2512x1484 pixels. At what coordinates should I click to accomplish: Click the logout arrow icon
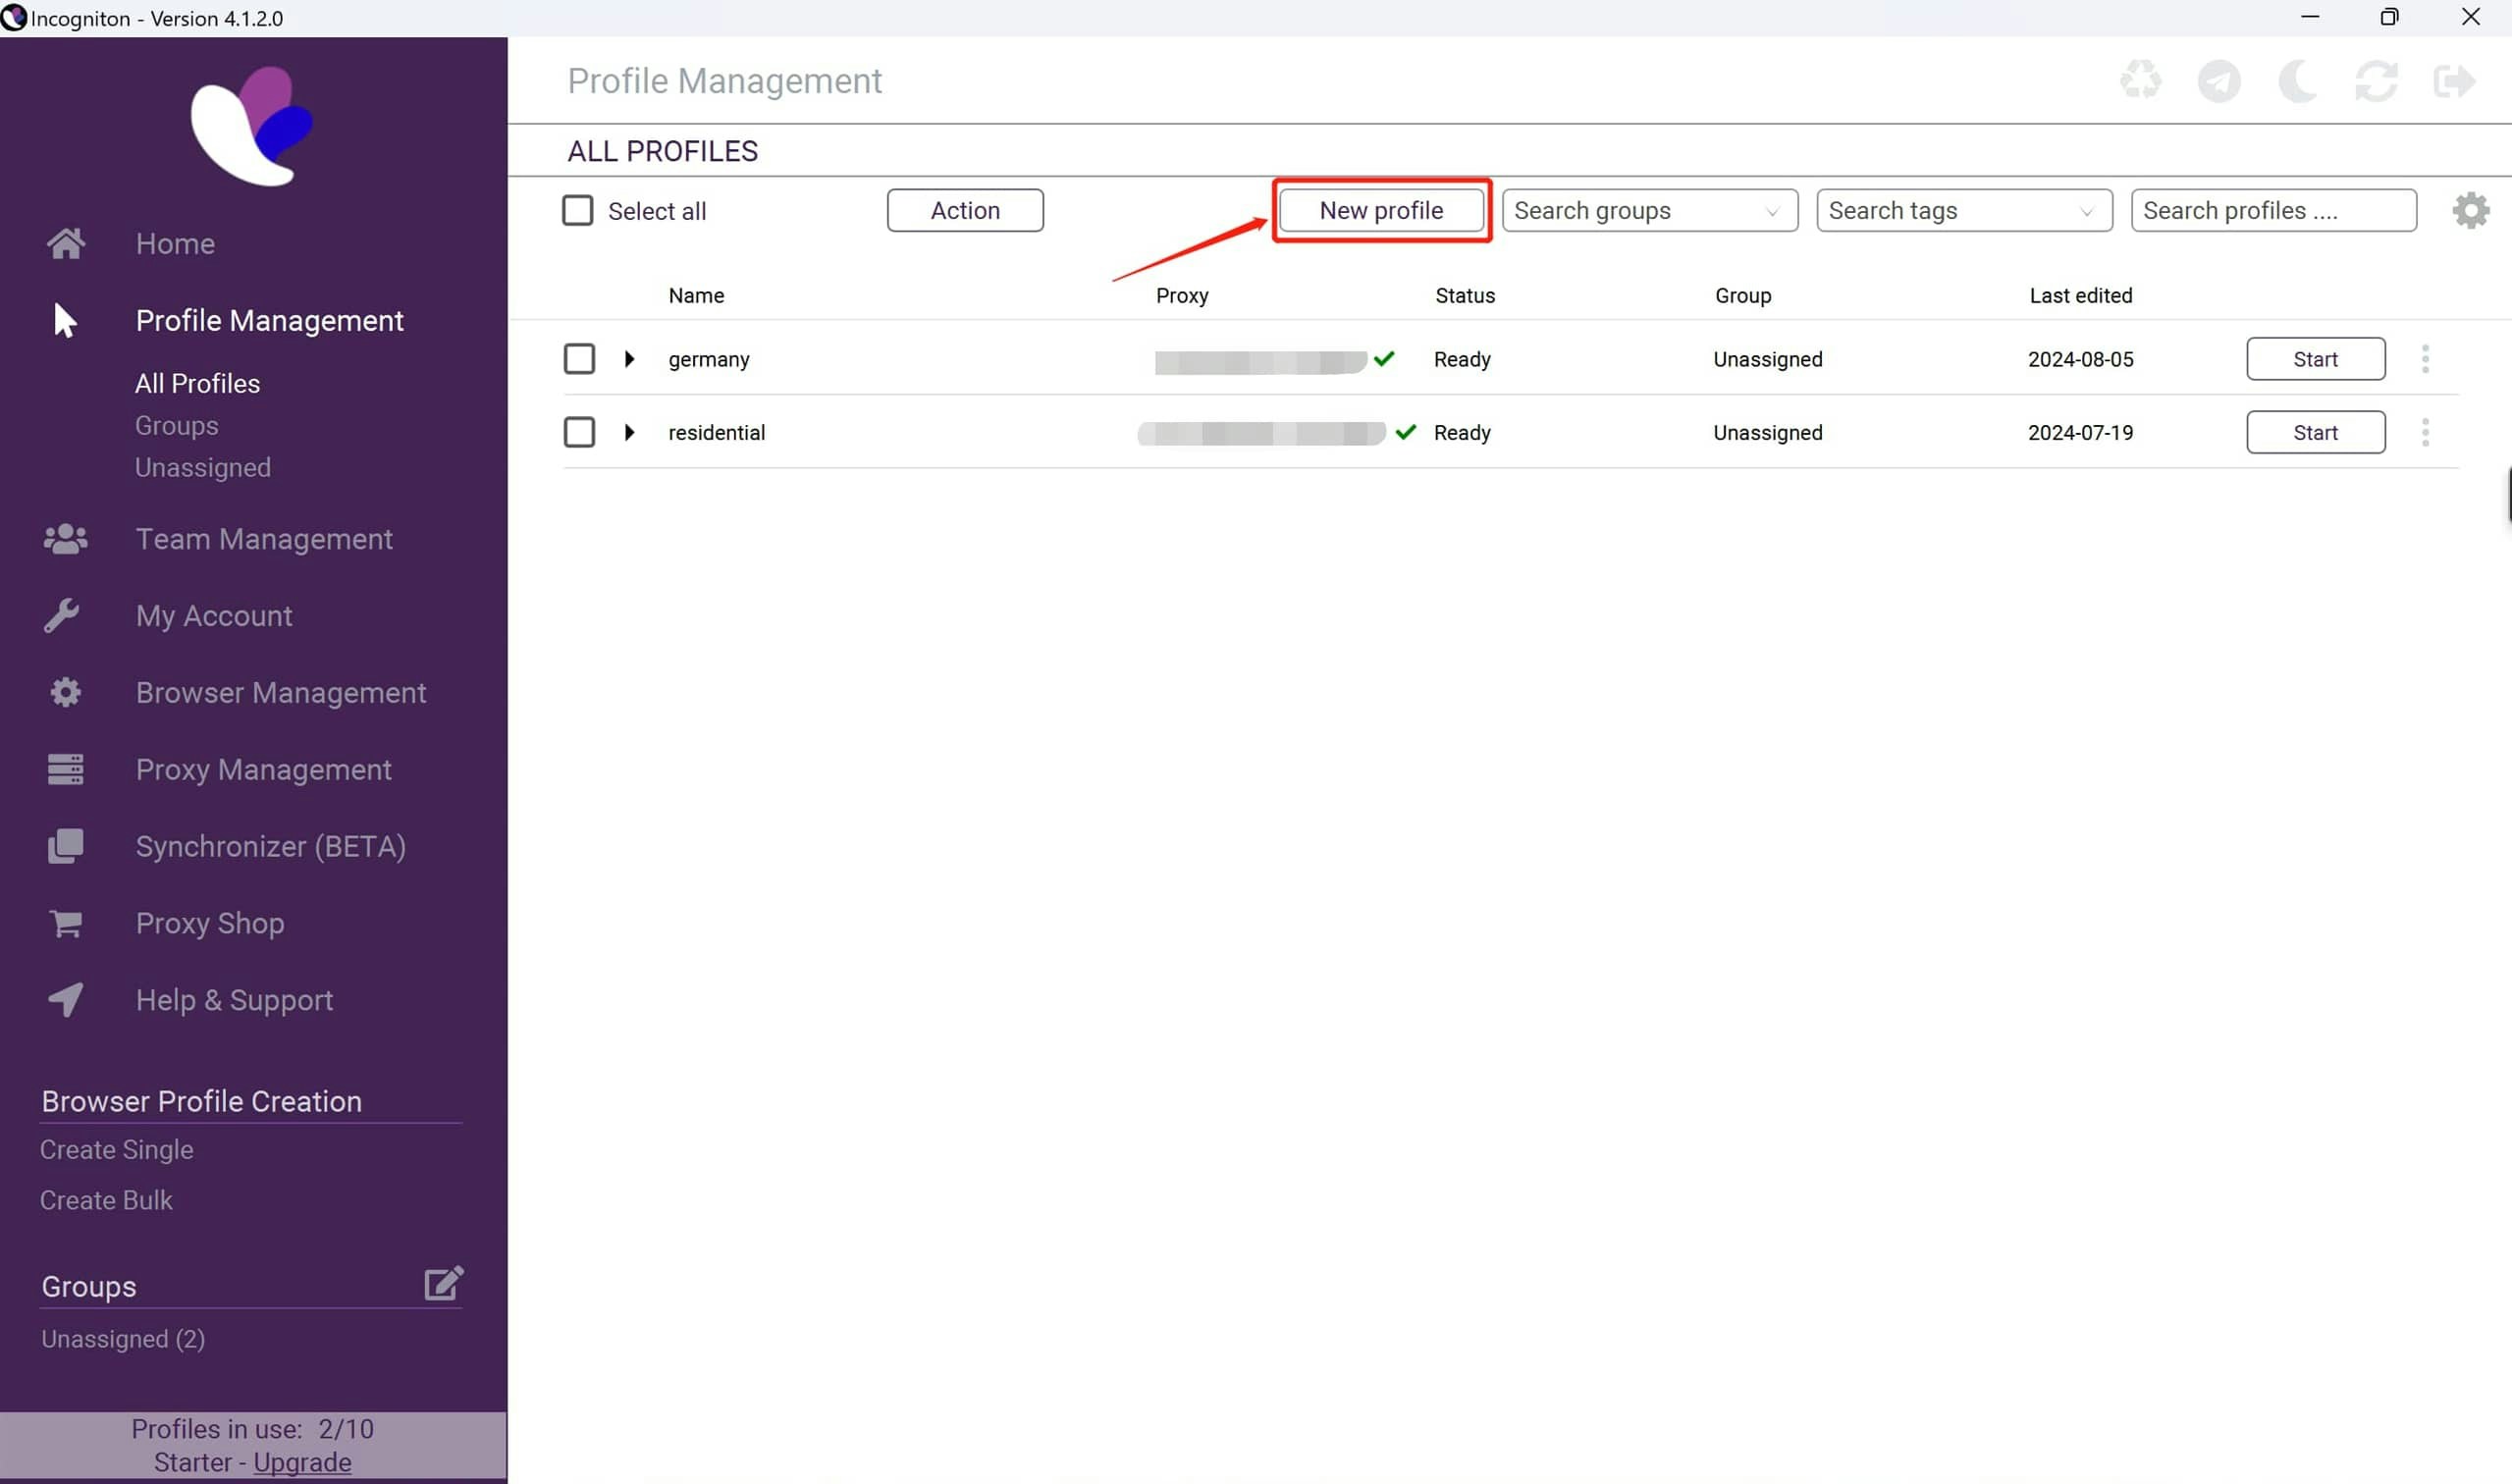pyautogui.click(x=2454, y=81)
